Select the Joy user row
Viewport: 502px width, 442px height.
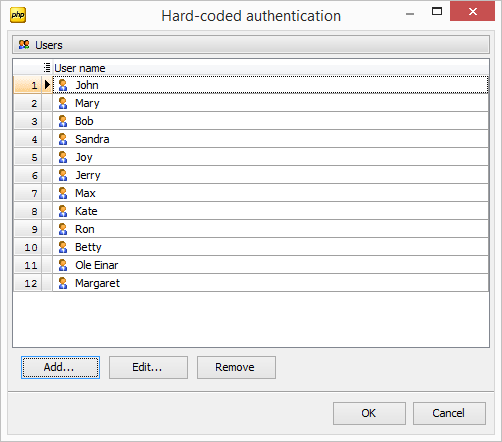point(270,157)
